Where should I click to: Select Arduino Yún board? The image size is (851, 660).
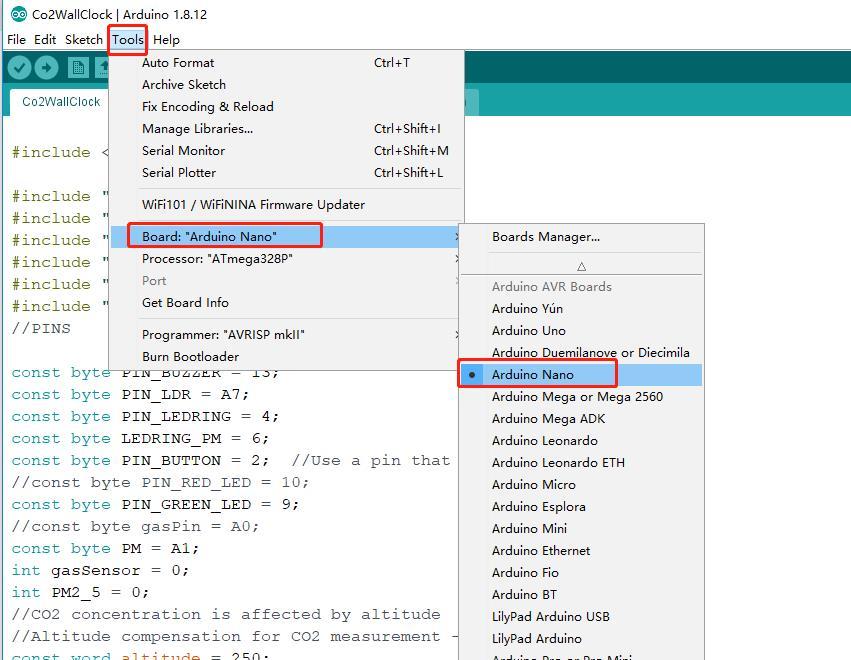[x=581, y=308]
